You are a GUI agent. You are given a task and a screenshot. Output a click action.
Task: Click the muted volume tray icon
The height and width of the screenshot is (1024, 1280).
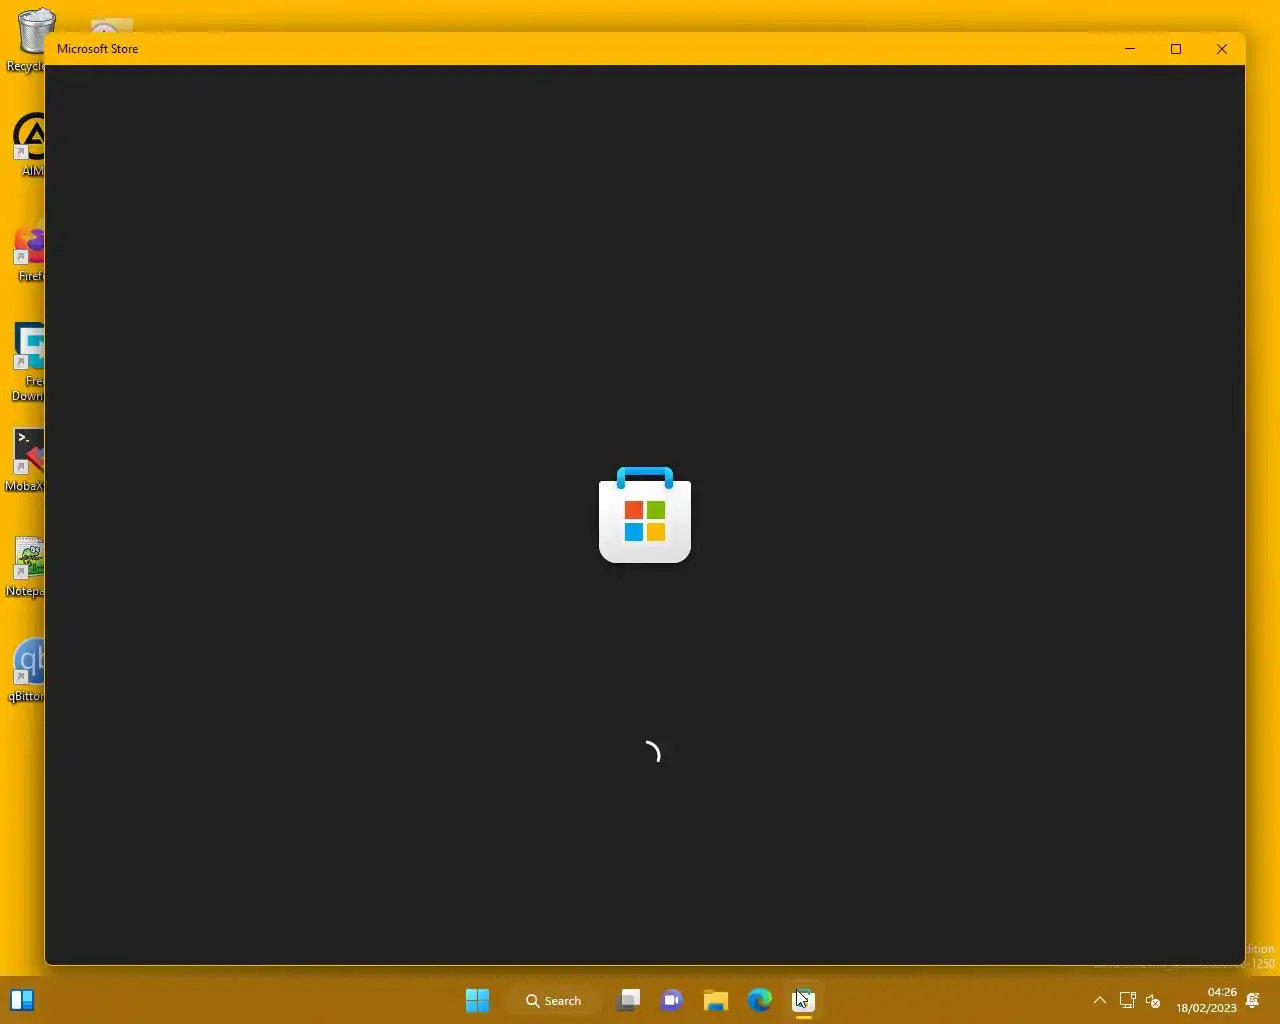click(x=1153, y=1000)
